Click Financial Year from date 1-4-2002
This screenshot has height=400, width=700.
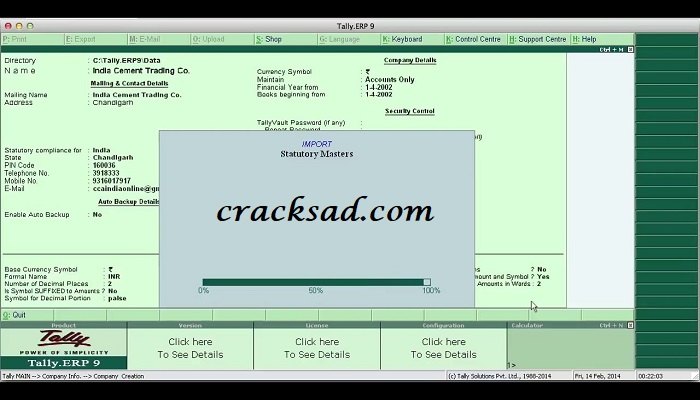coord(379,88)
